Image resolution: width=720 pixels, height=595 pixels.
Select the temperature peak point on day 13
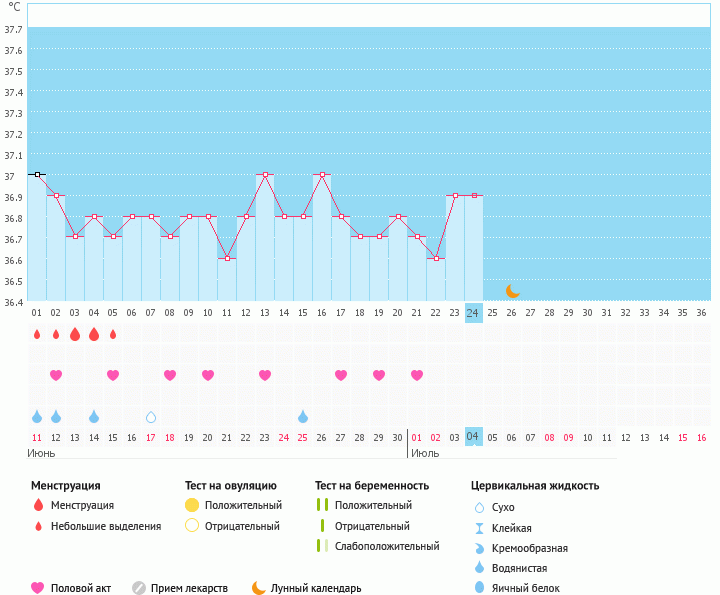tap(265, 175)
